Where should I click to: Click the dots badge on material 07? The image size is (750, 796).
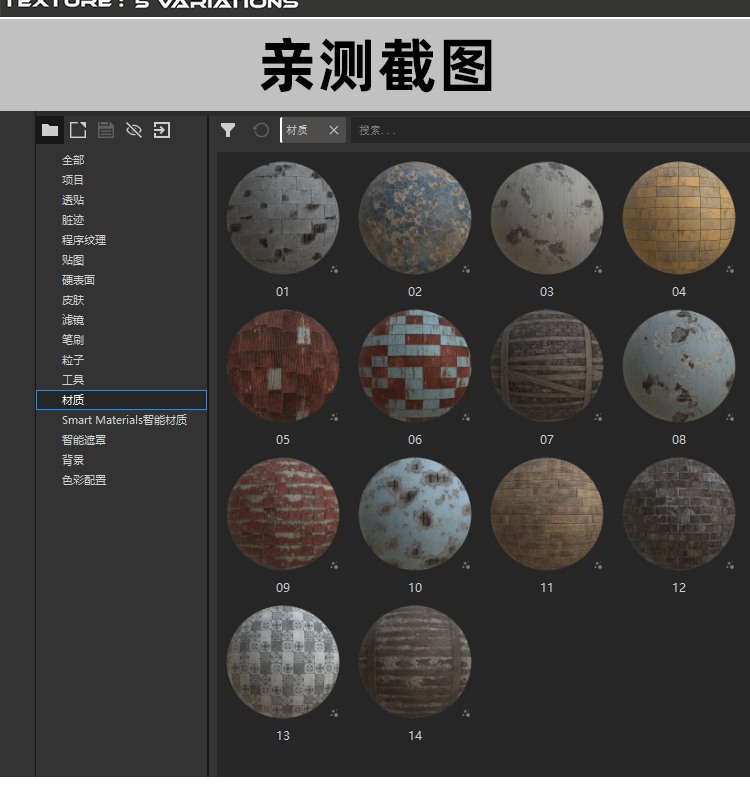coord(598,417)
